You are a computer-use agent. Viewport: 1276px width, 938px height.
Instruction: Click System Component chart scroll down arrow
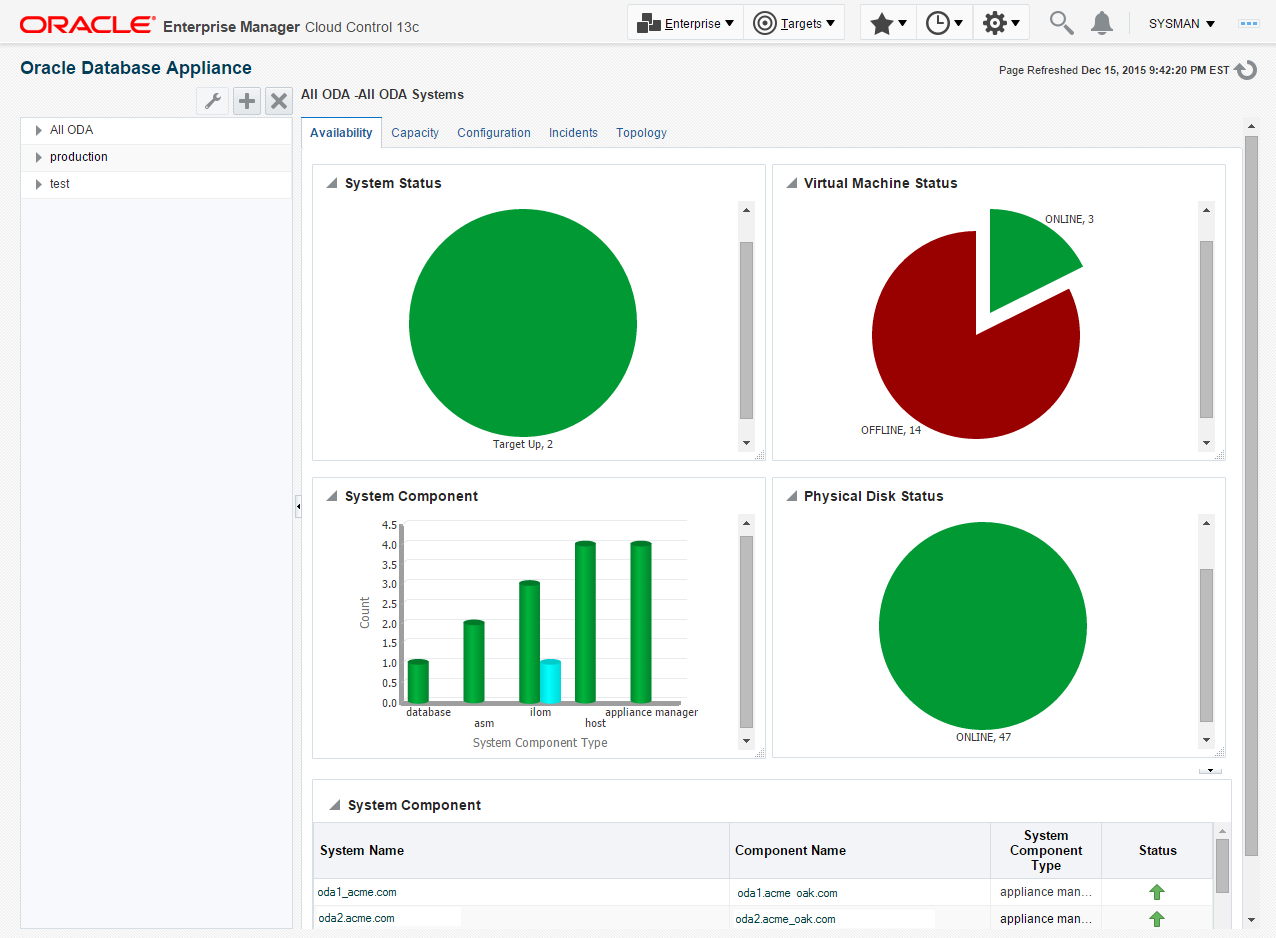(x=746, y=741)
